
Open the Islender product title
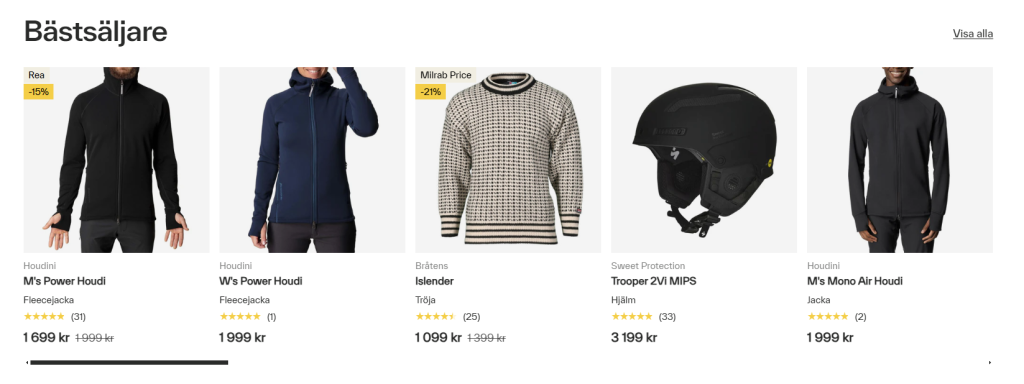tap(434, 281)
